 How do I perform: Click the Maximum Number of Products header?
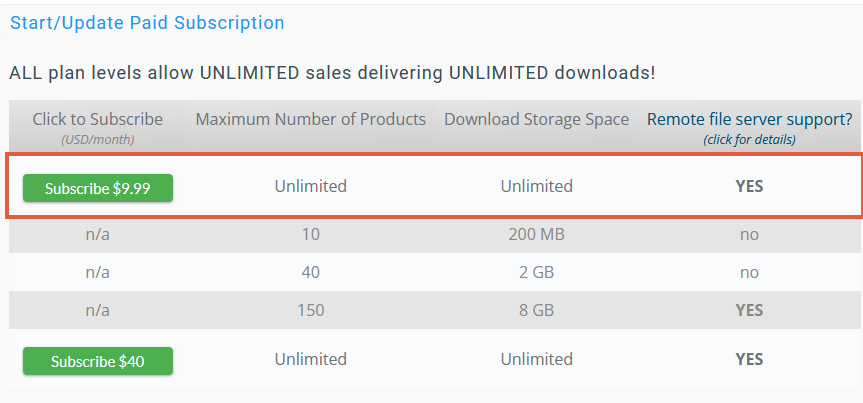(311, 119)
